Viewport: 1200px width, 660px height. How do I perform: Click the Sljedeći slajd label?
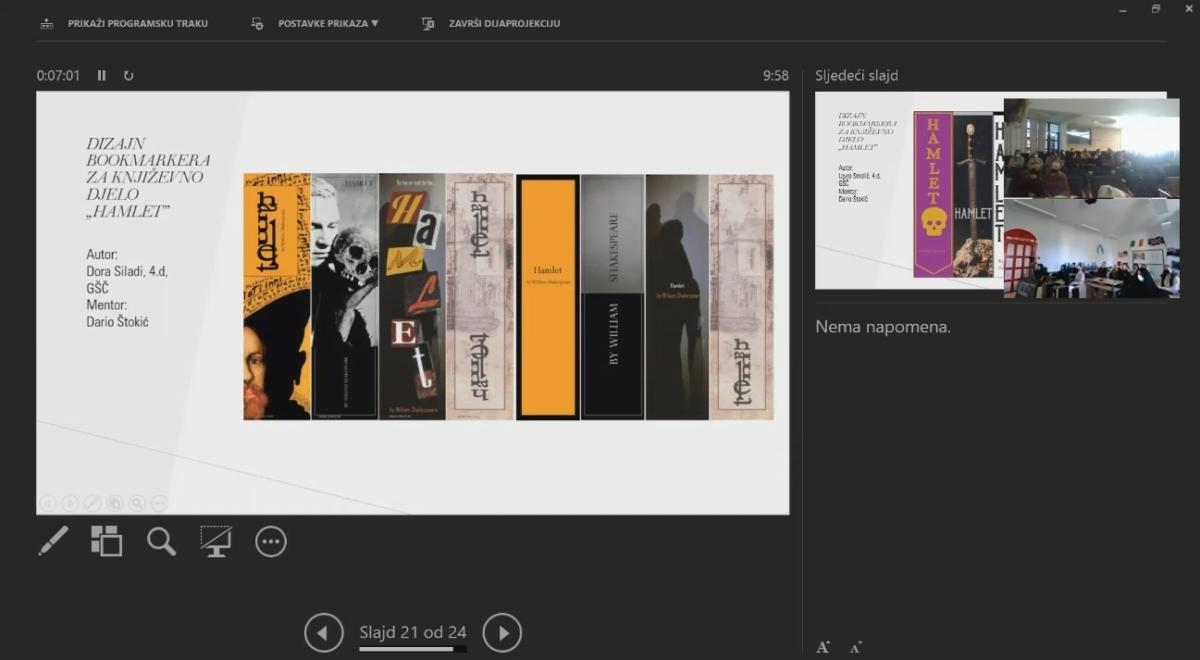[x=857, y=75]
